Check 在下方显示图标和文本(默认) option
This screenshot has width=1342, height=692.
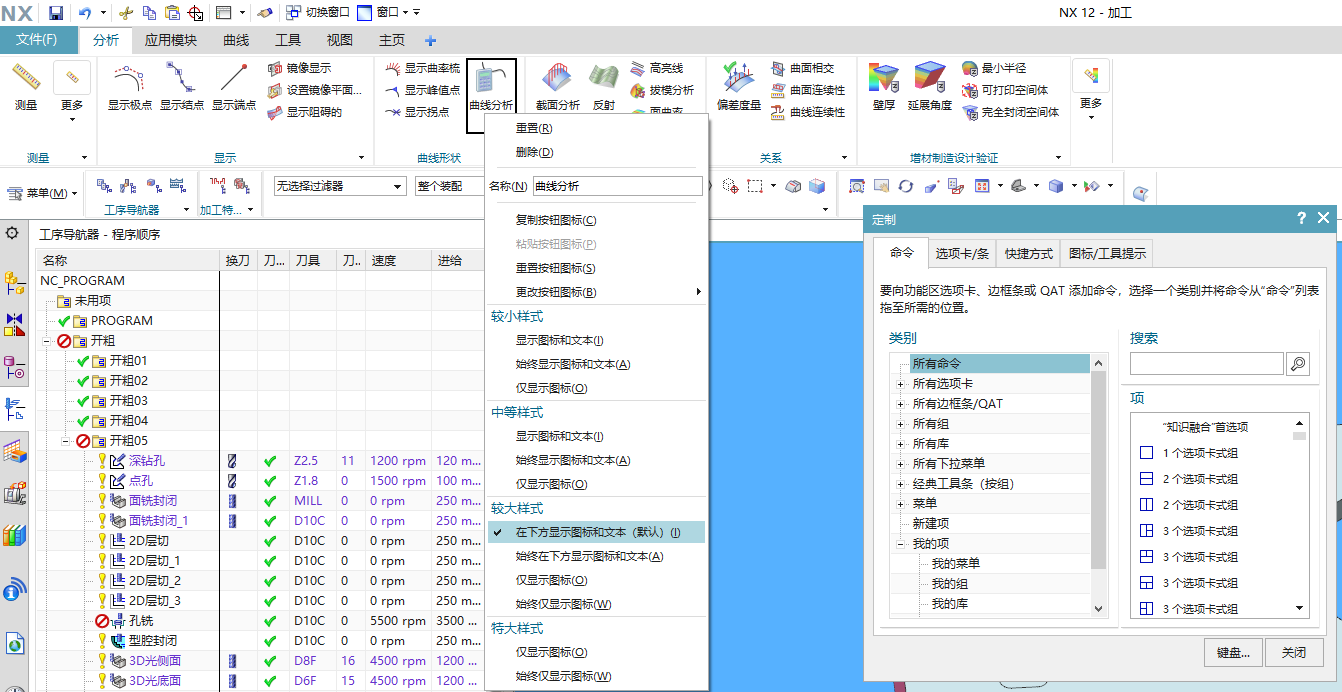(596, 532)
